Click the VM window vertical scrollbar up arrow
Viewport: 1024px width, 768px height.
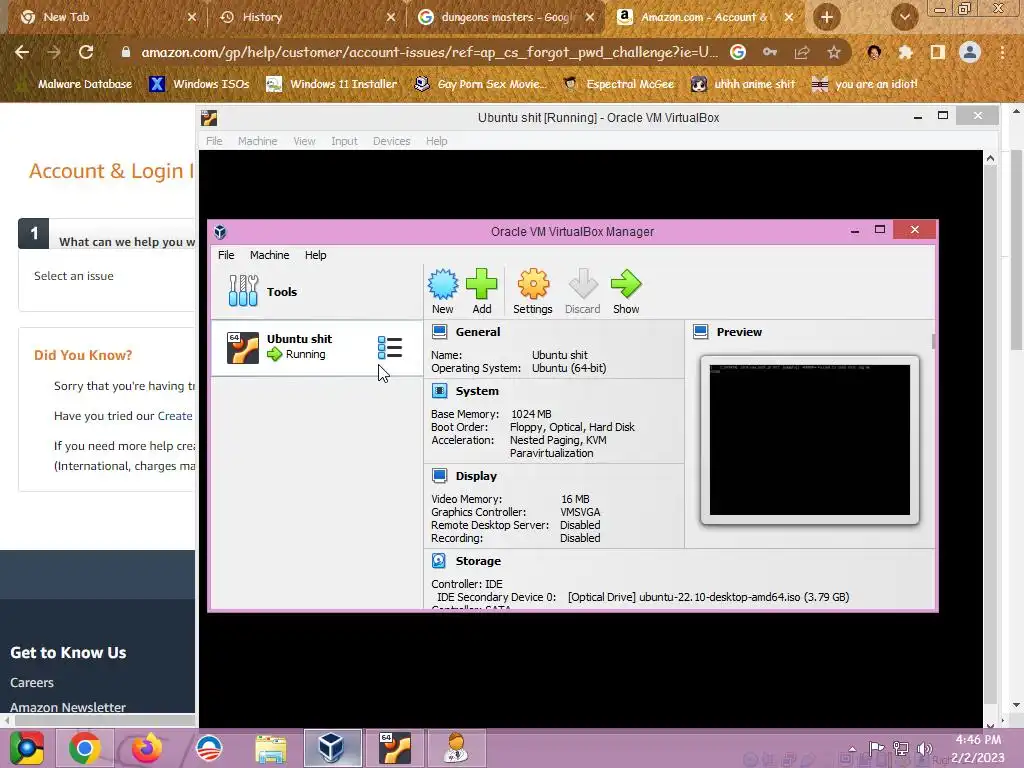coord(990,158)
